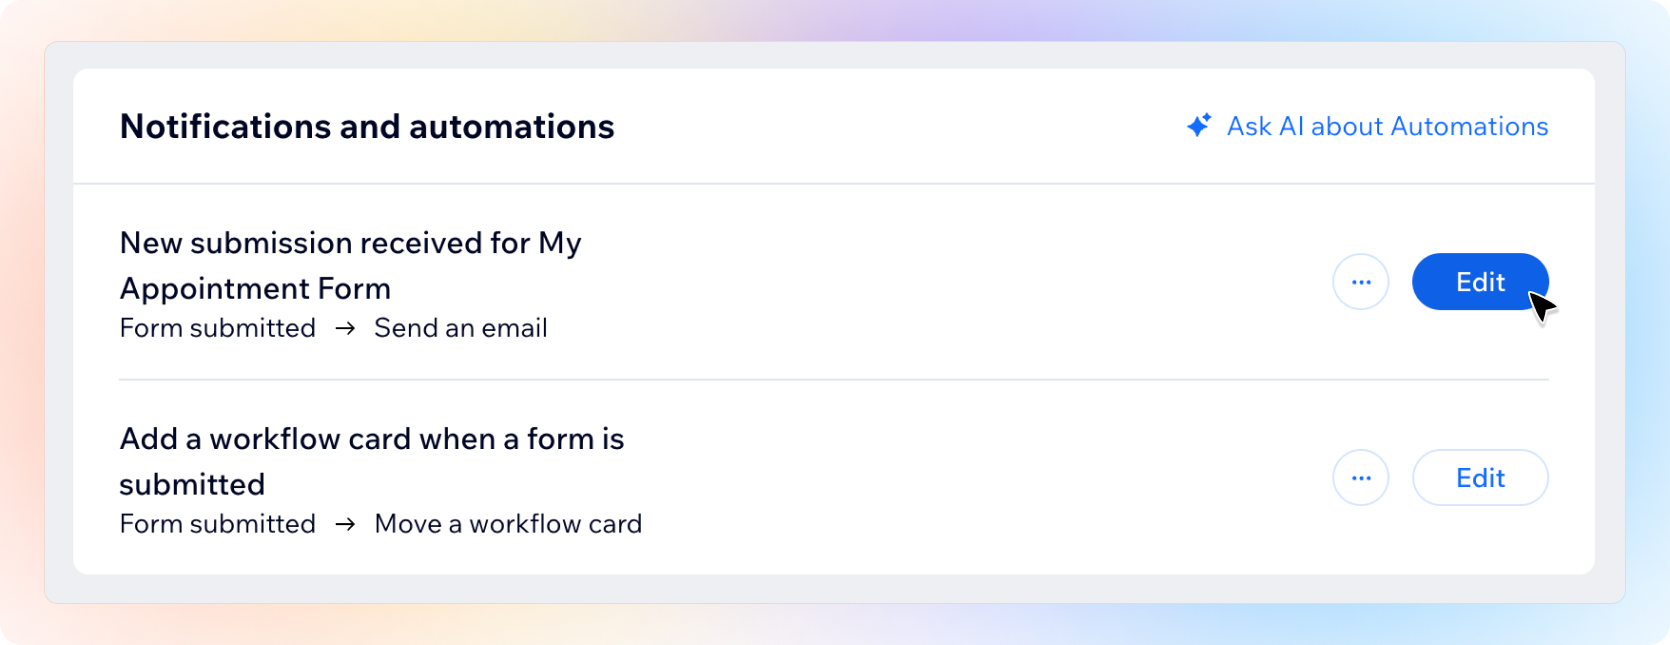Click the divider line between the two automations
Screen dimensions: 1670x645
833,380
